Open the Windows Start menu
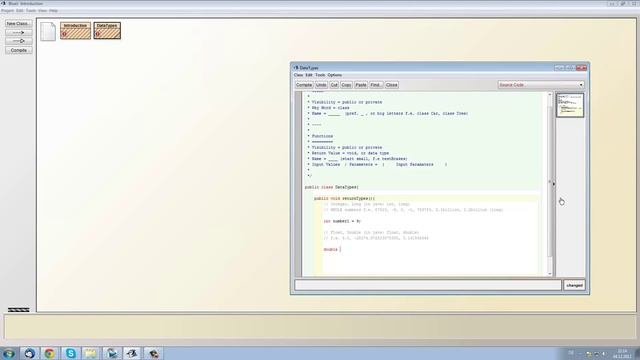Image resolution: width=640 pixels, height=360 pixels. point(9,353)
